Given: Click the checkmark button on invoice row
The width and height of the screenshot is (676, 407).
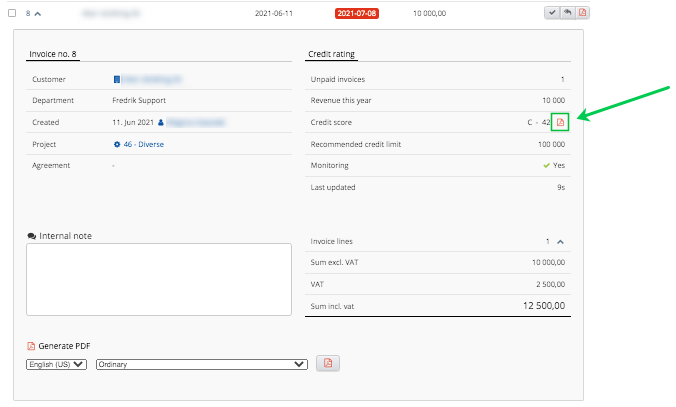Looking at the screenshot, I should click(x=551, y=13).
